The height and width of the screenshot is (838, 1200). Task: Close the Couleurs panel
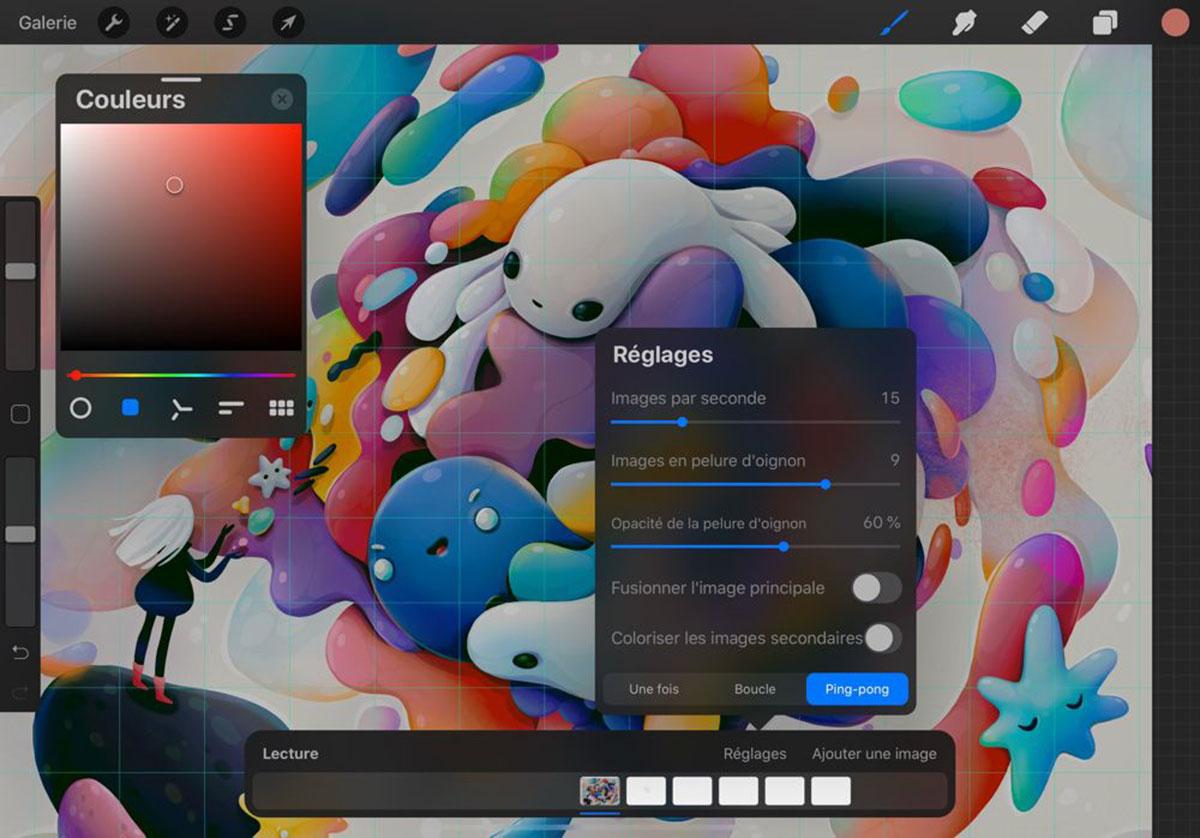pos(282,99)
